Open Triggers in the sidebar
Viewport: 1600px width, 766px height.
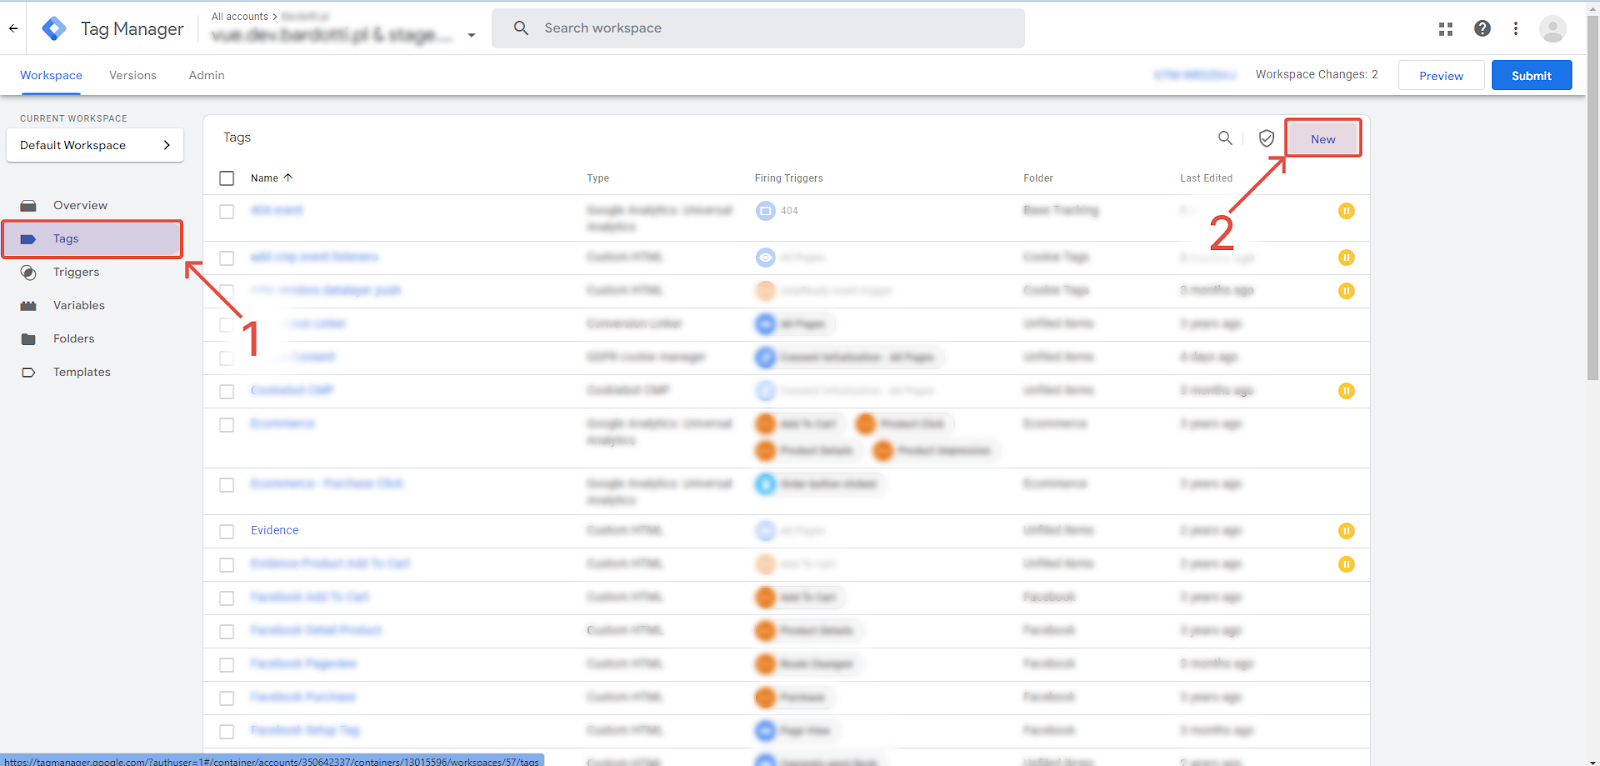point(76,272)
